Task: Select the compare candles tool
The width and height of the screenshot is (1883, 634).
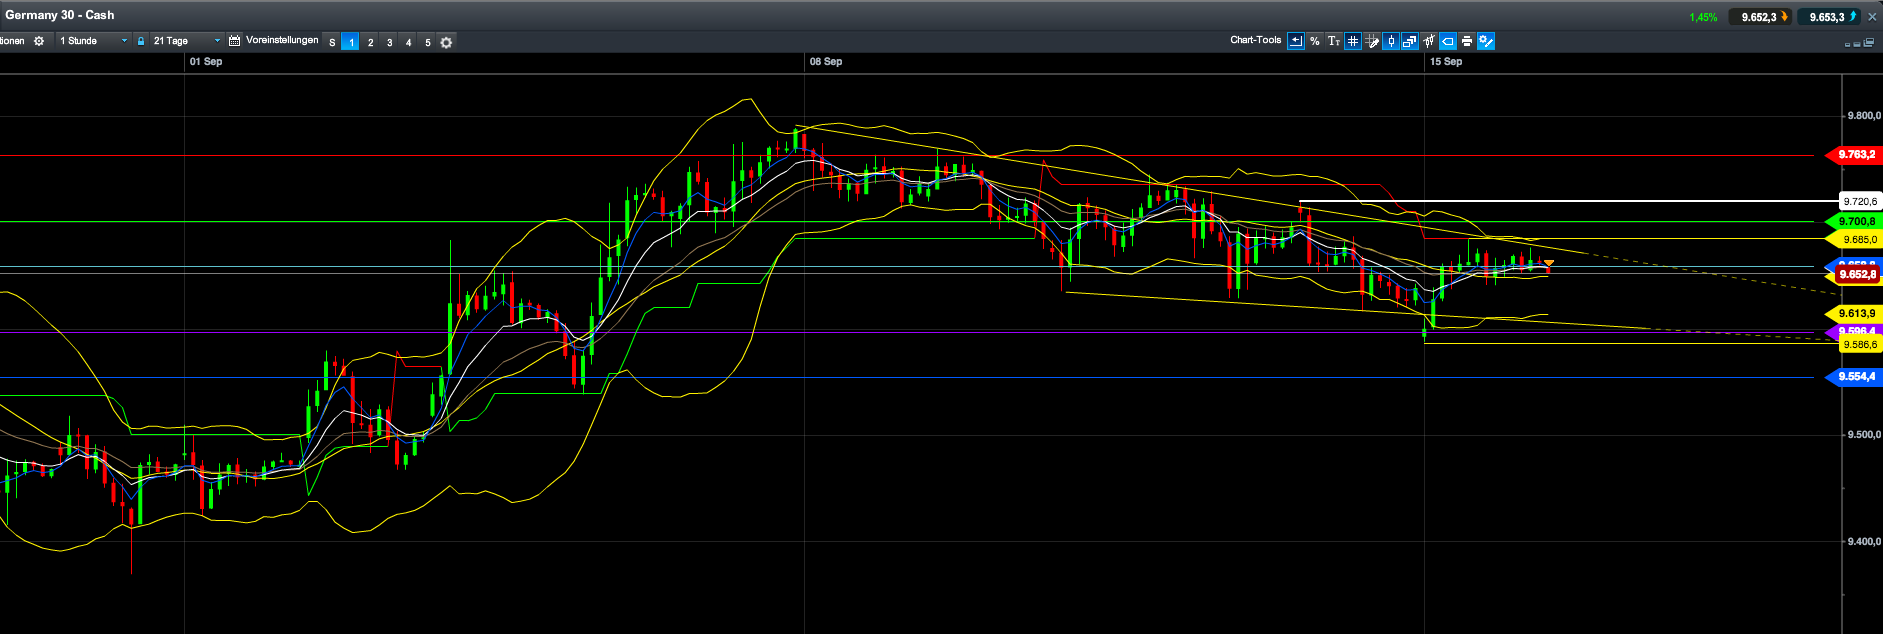Action: 1429,41
